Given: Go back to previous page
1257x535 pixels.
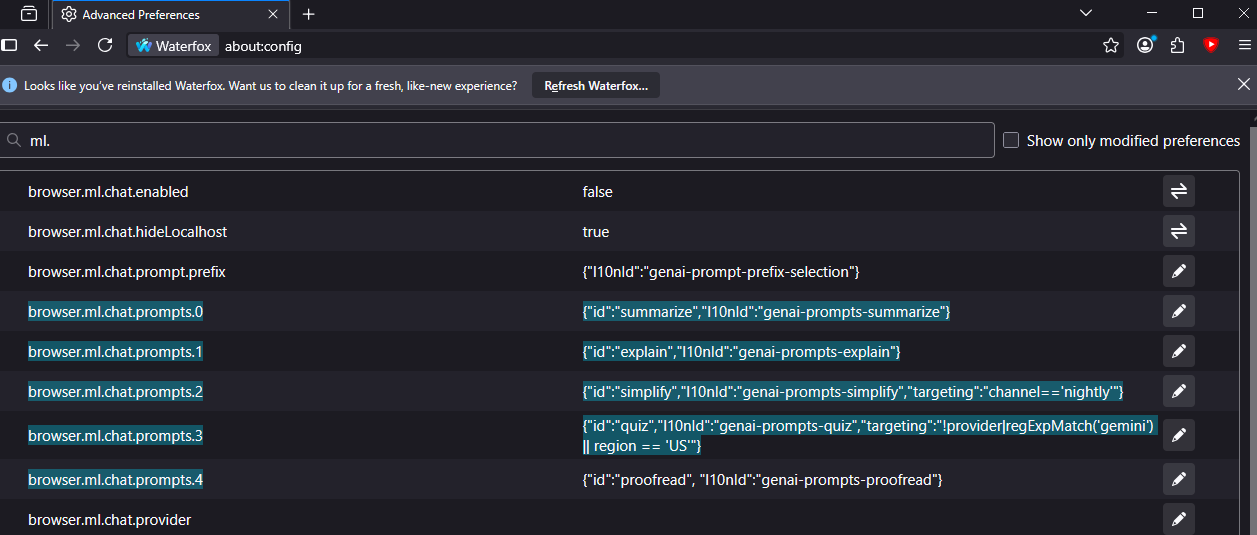Looking at the screenshot, I should point(41,45).
